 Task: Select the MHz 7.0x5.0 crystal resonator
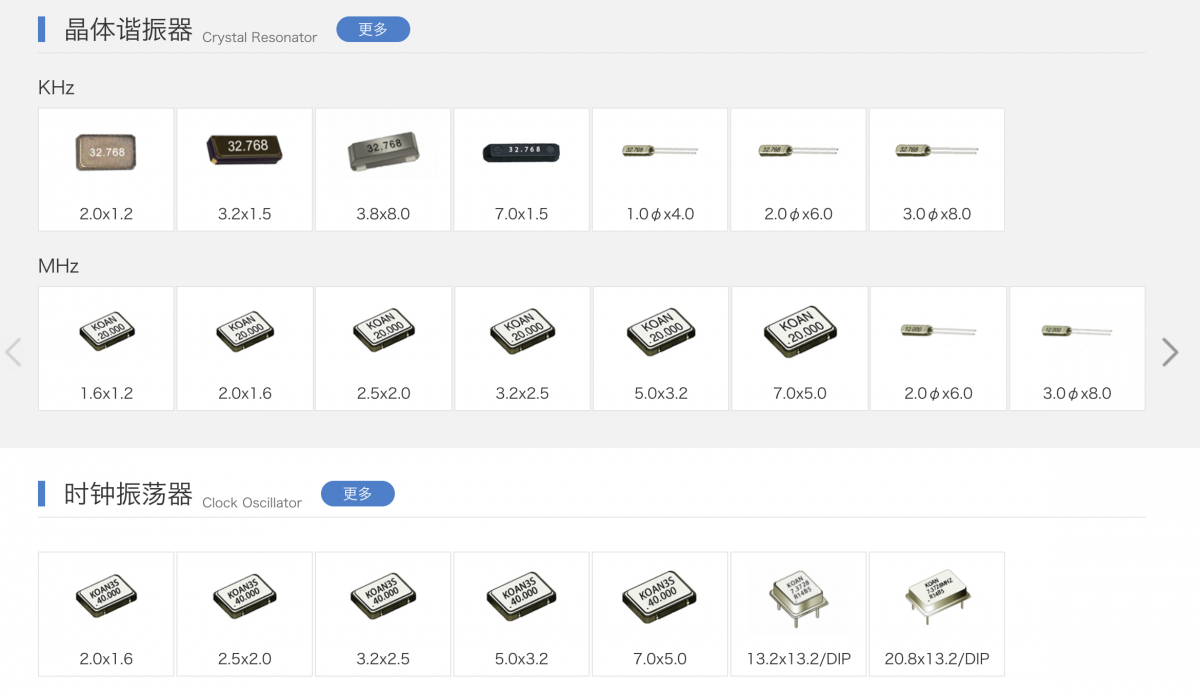coord(799,348)
